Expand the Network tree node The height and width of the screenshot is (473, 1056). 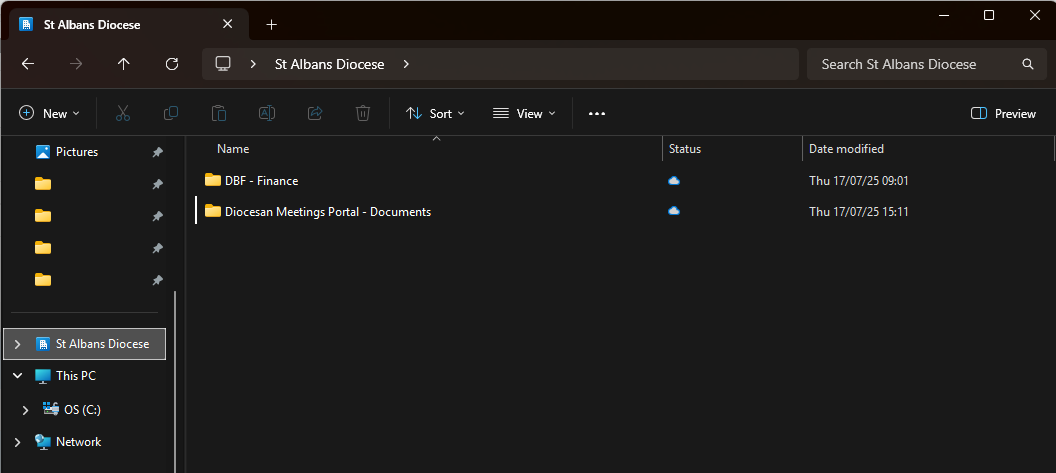tap(18, 442)
